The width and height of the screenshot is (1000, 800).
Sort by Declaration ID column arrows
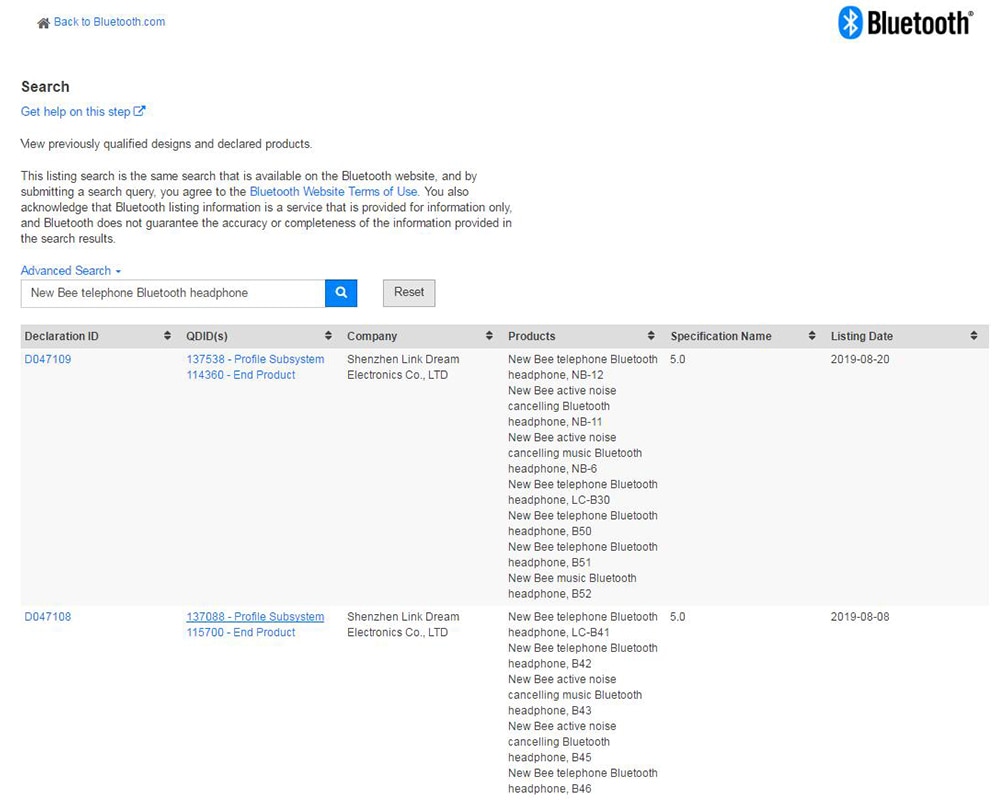tap(167, 336)
